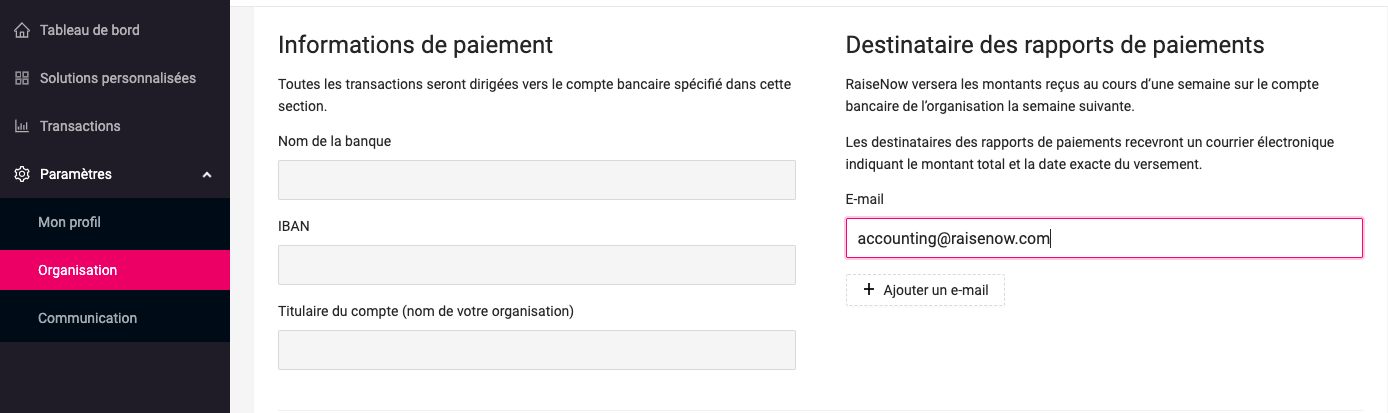Click the Nom de la banque field
Screen dimensions: 1388x413
[536, 180]
